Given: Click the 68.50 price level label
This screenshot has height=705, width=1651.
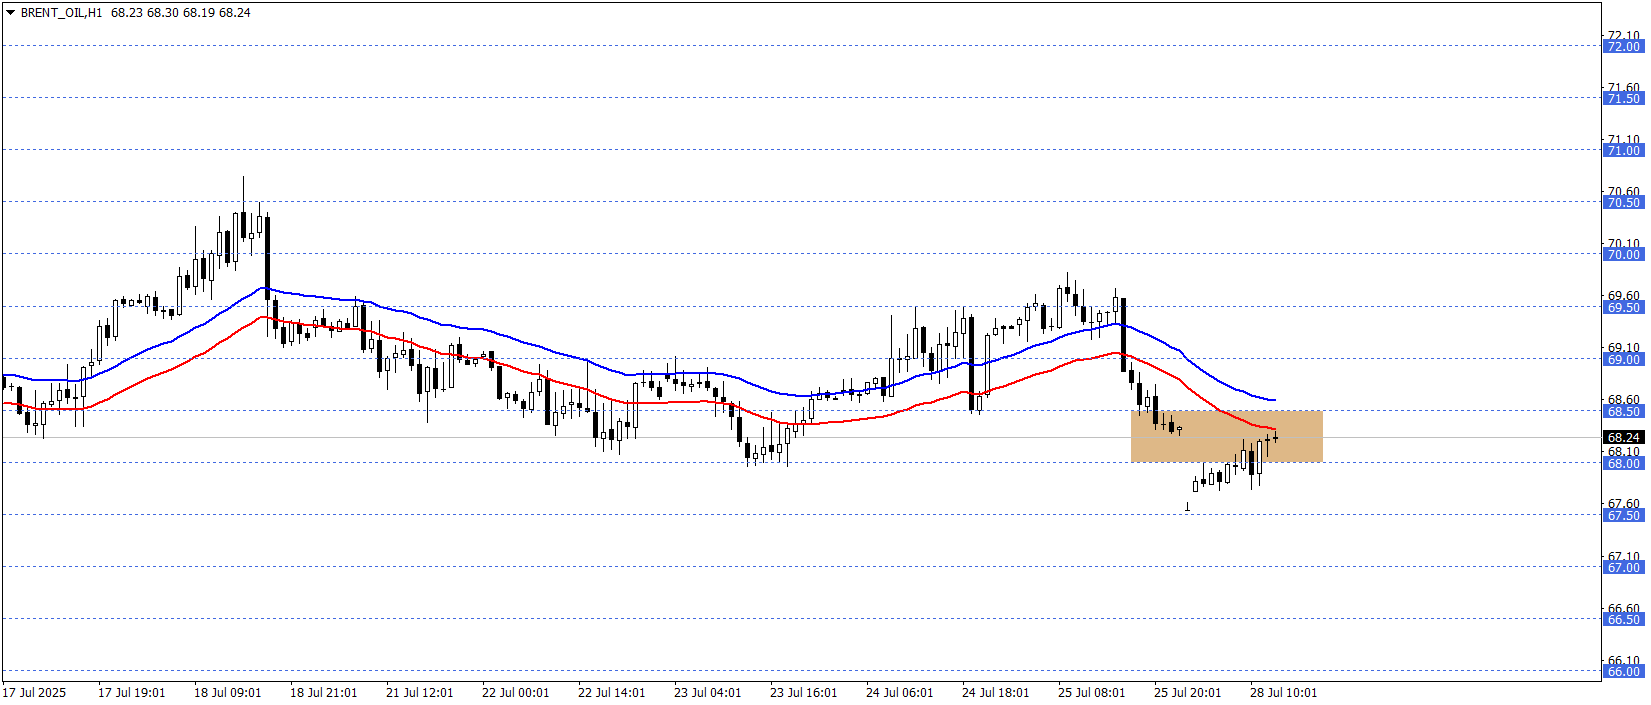Looking at the screenshot, I should [x=1624, y=411].
